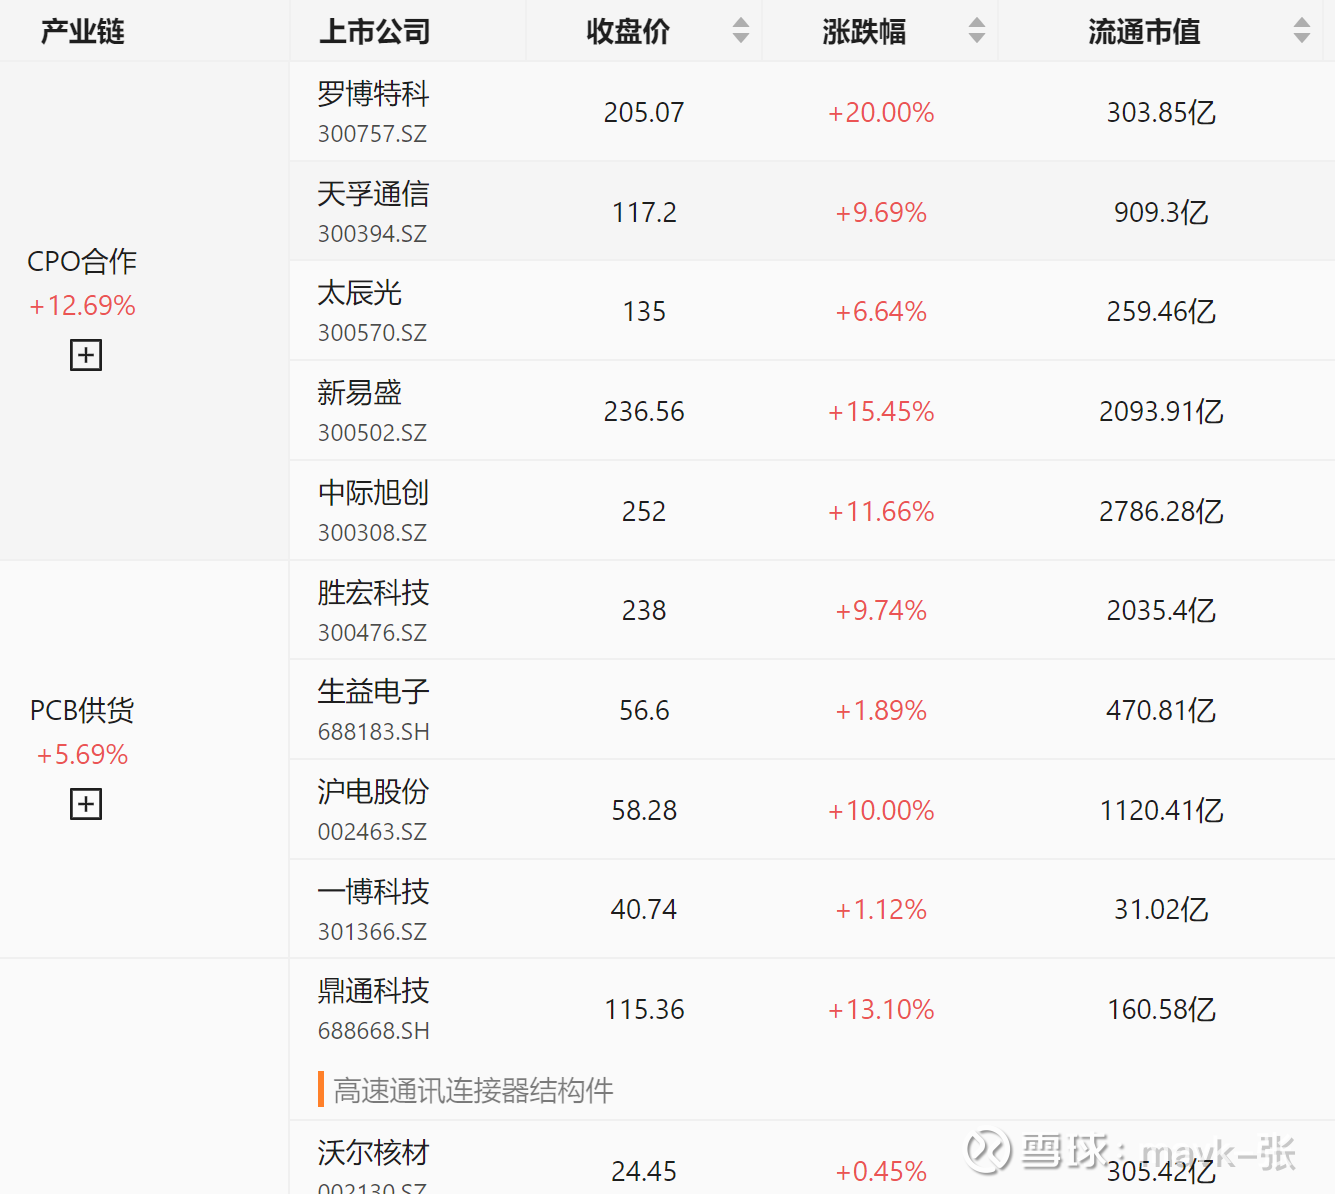Viewport: 1335px width, 1194px height.
Task: Click closing price 236.56
Action: coord(644,412)
